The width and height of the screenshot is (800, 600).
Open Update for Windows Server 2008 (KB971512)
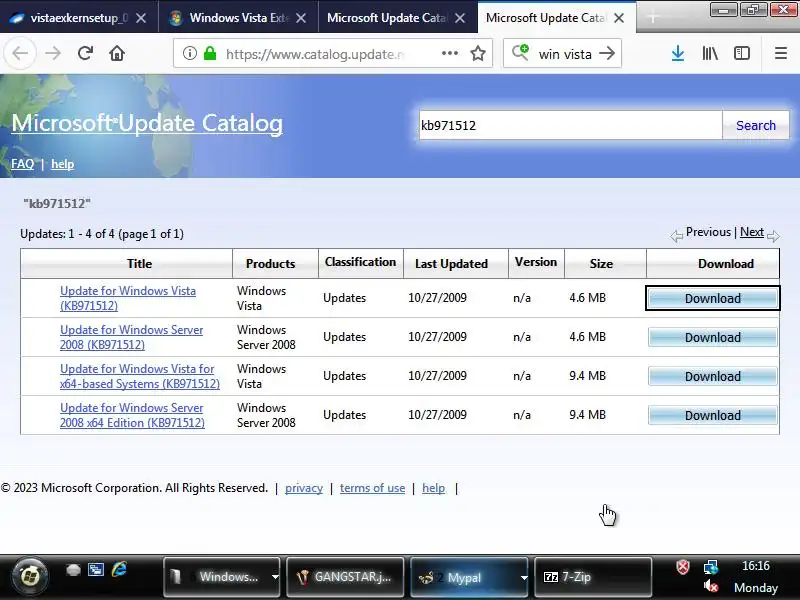(x=131, y=337)
